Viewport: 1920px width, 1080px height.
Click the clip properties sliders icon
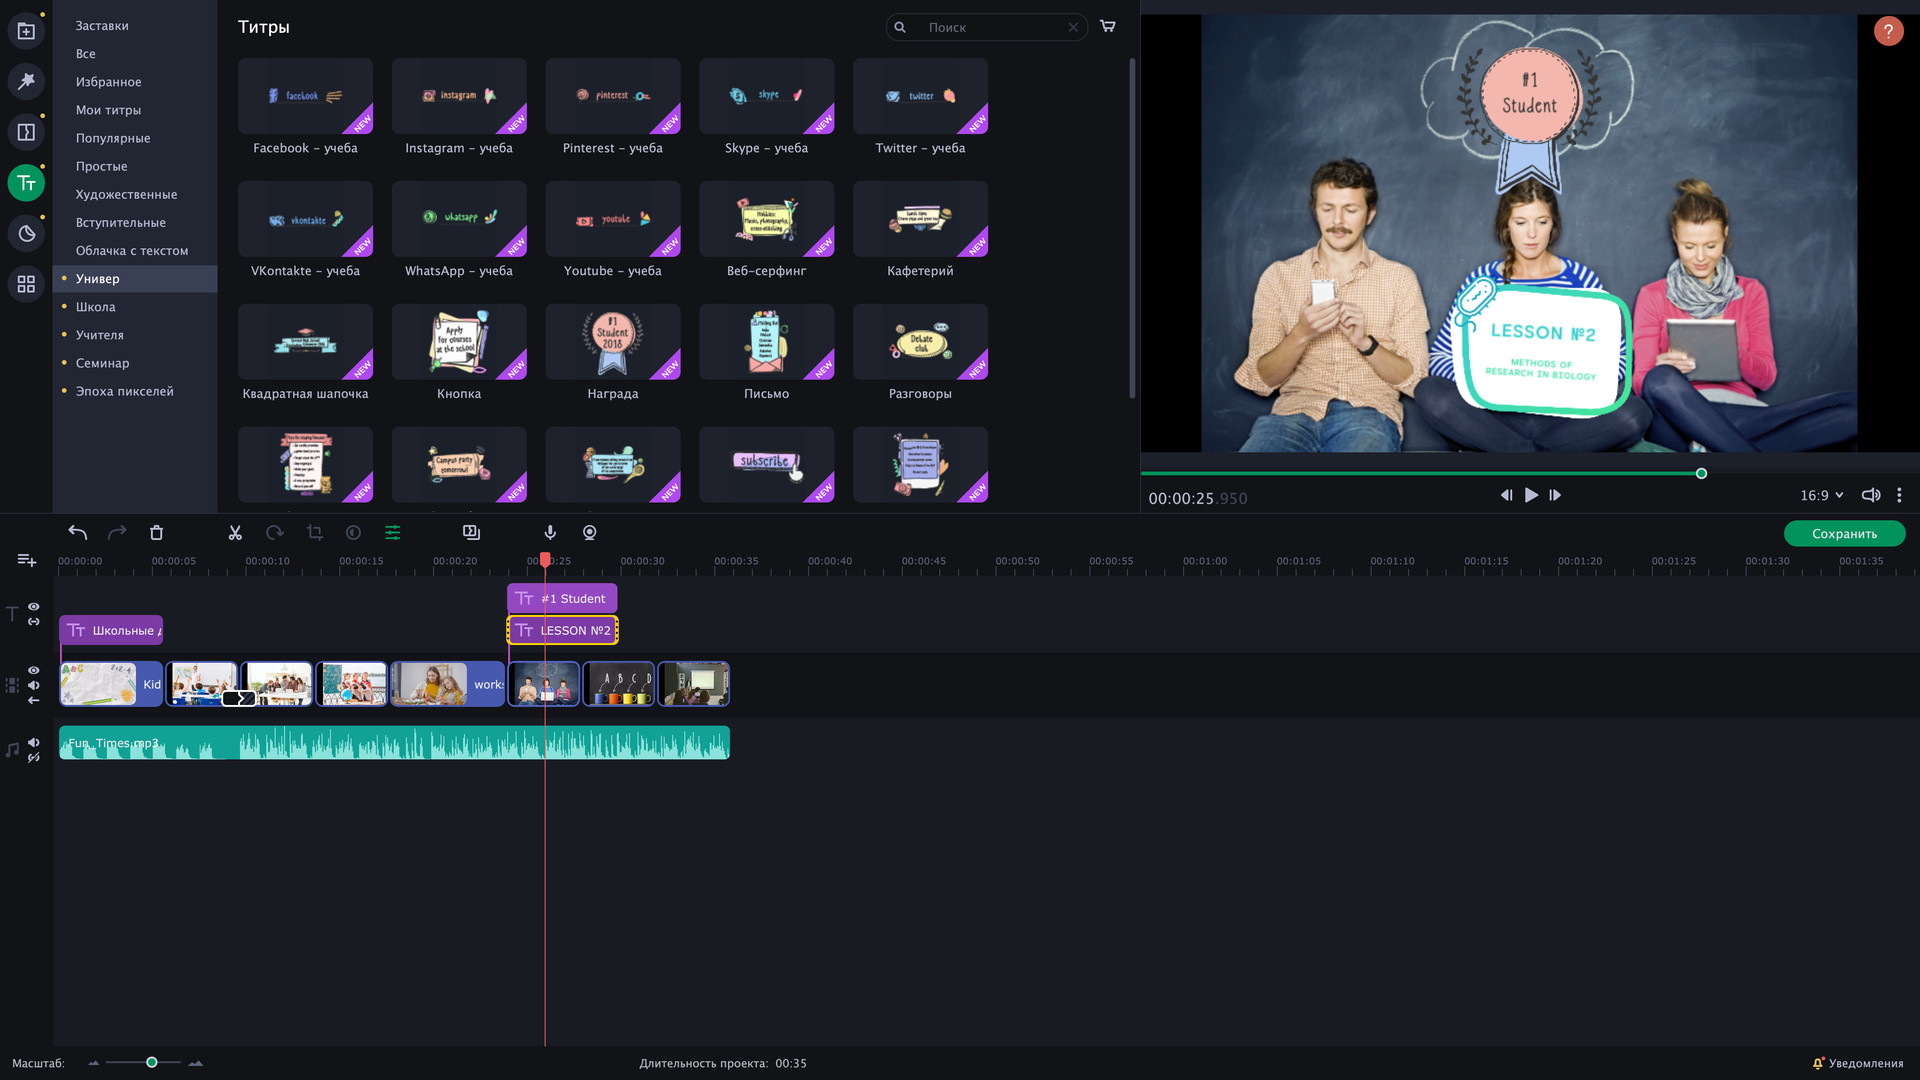coord(393,533)
